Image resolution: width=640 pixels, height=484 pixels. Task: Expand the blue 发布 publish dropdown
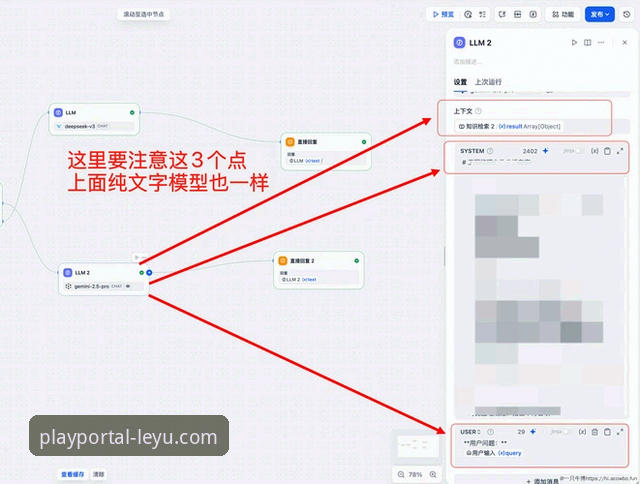(600, 14)
